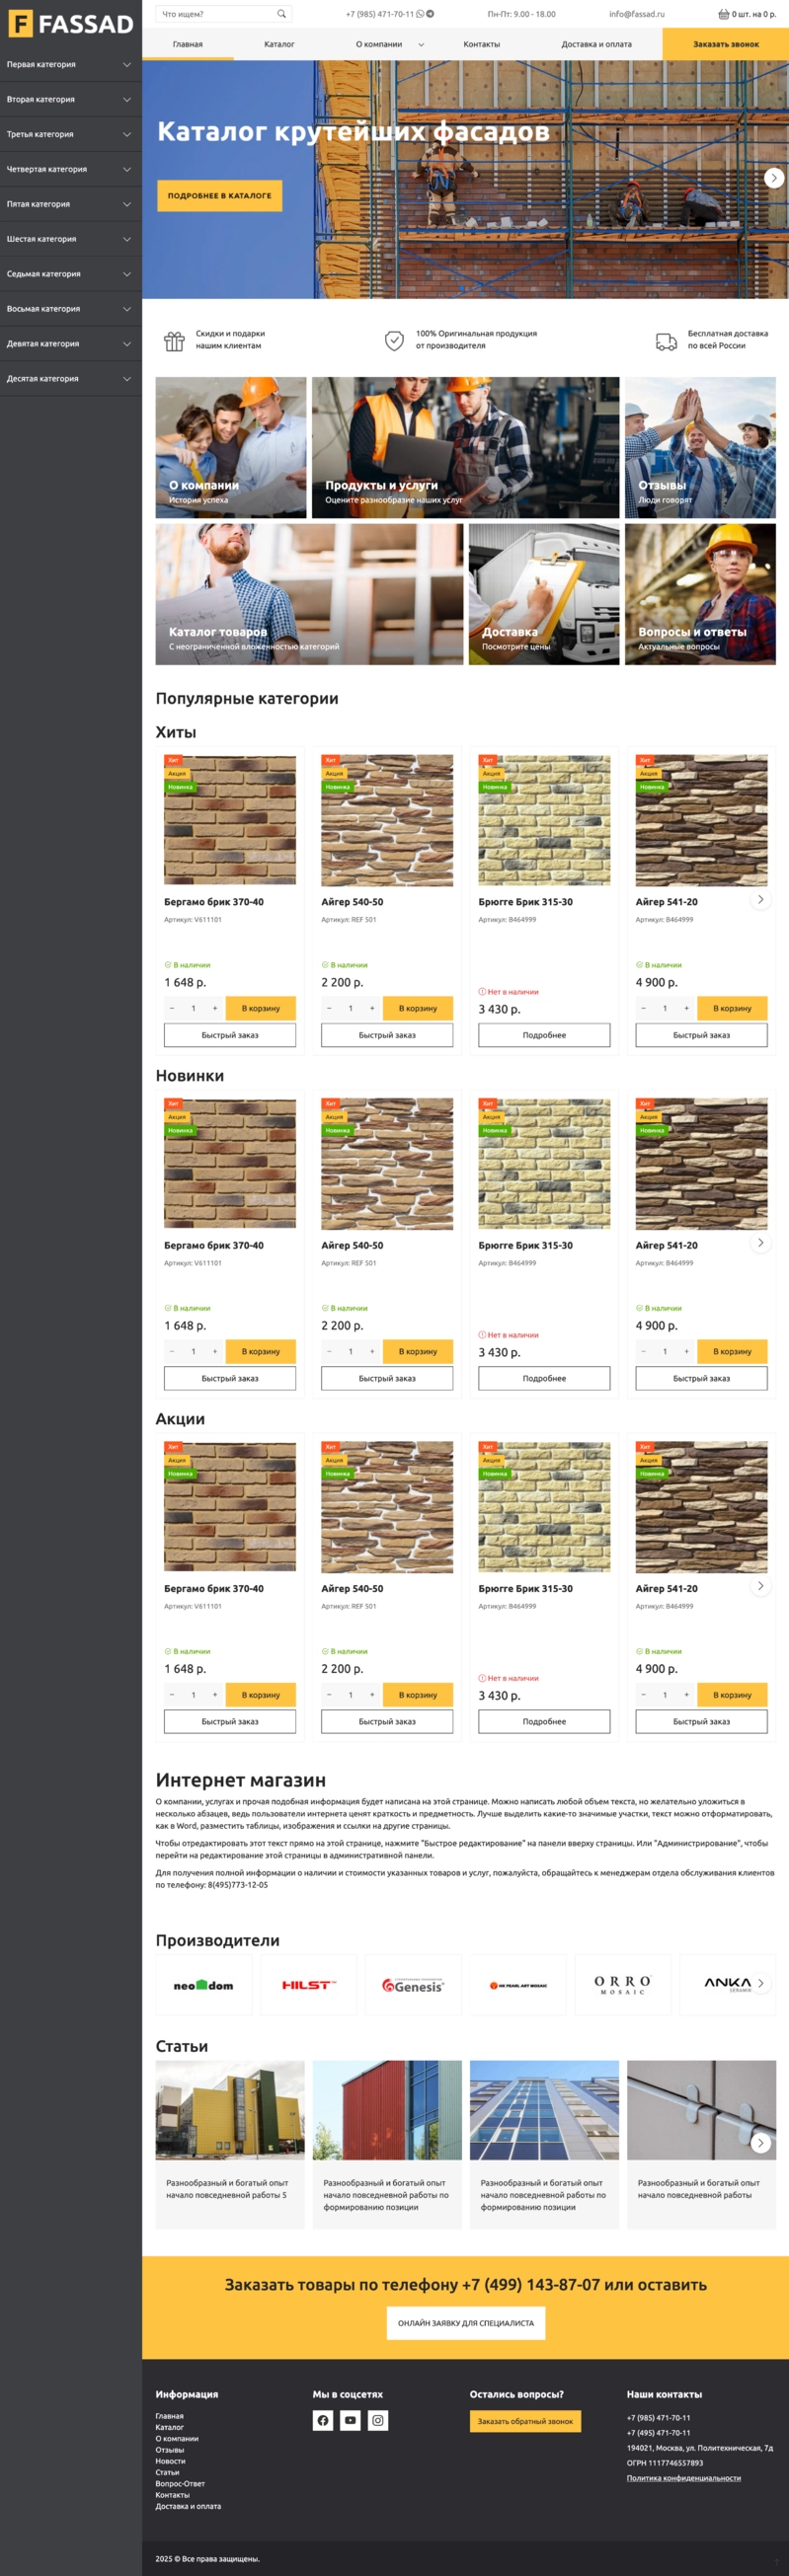Image resolution: width=789 pixels, height=2576 pixels.
Task: Open О компании dropdown arrow in menu
Action: [x=421, y=45]
